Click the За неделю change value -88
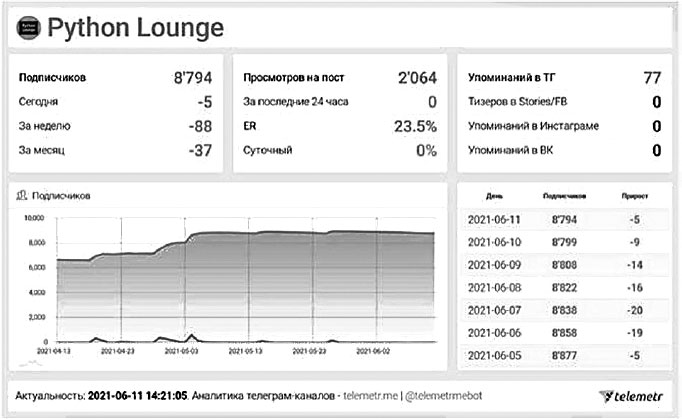The image size is (682, 419). click(x=198, y=126)
